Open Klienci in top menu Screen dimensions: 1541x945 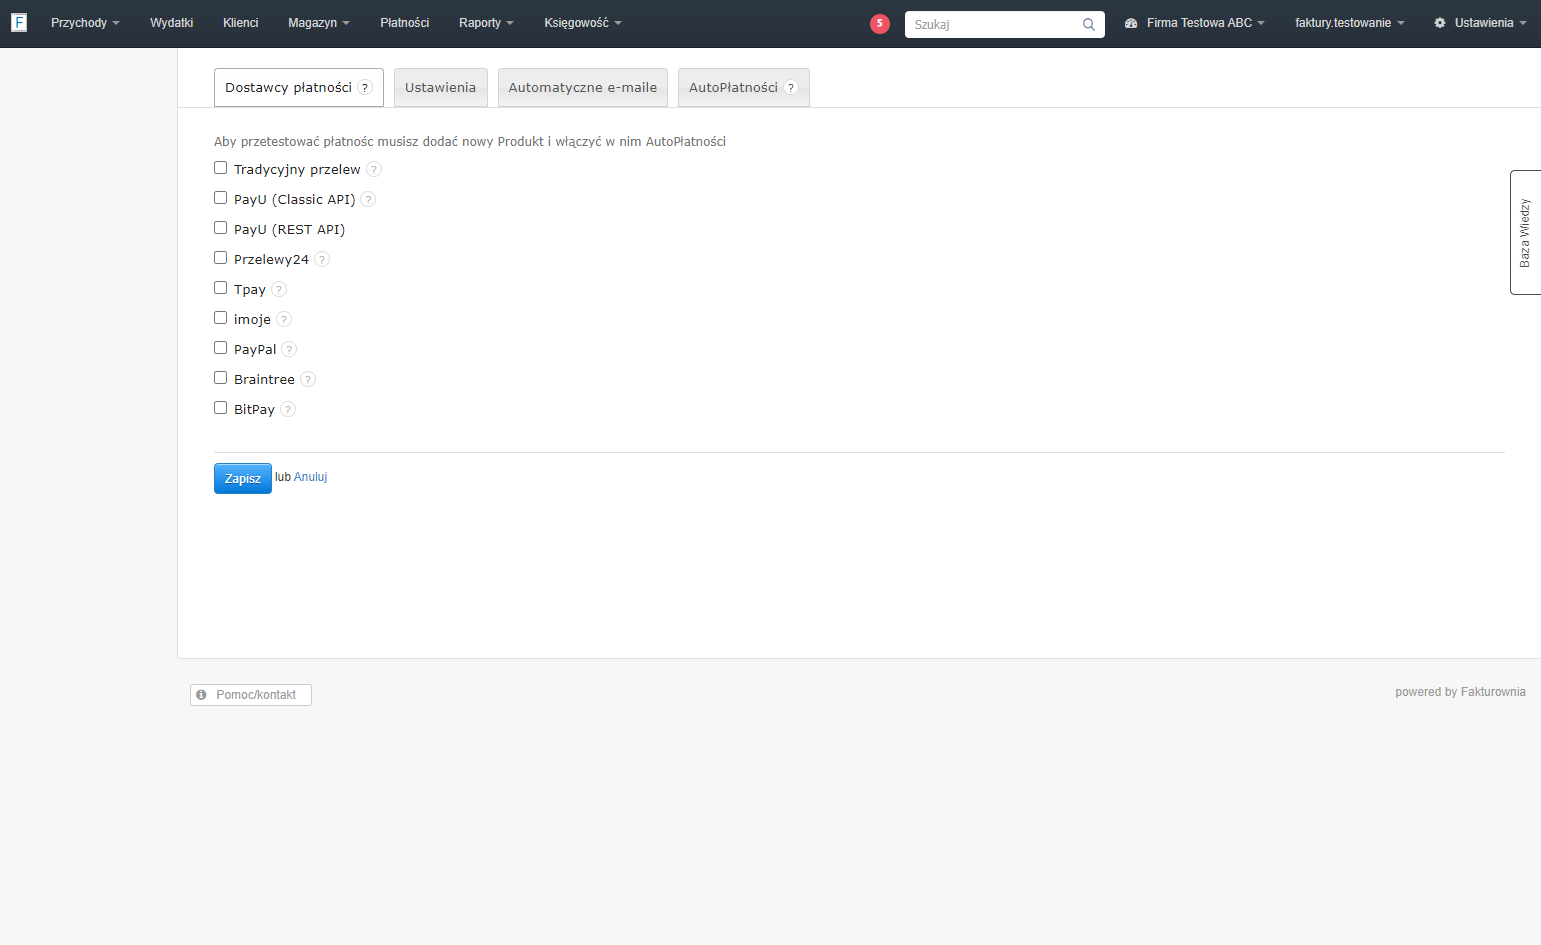click(x=241, y=23)
